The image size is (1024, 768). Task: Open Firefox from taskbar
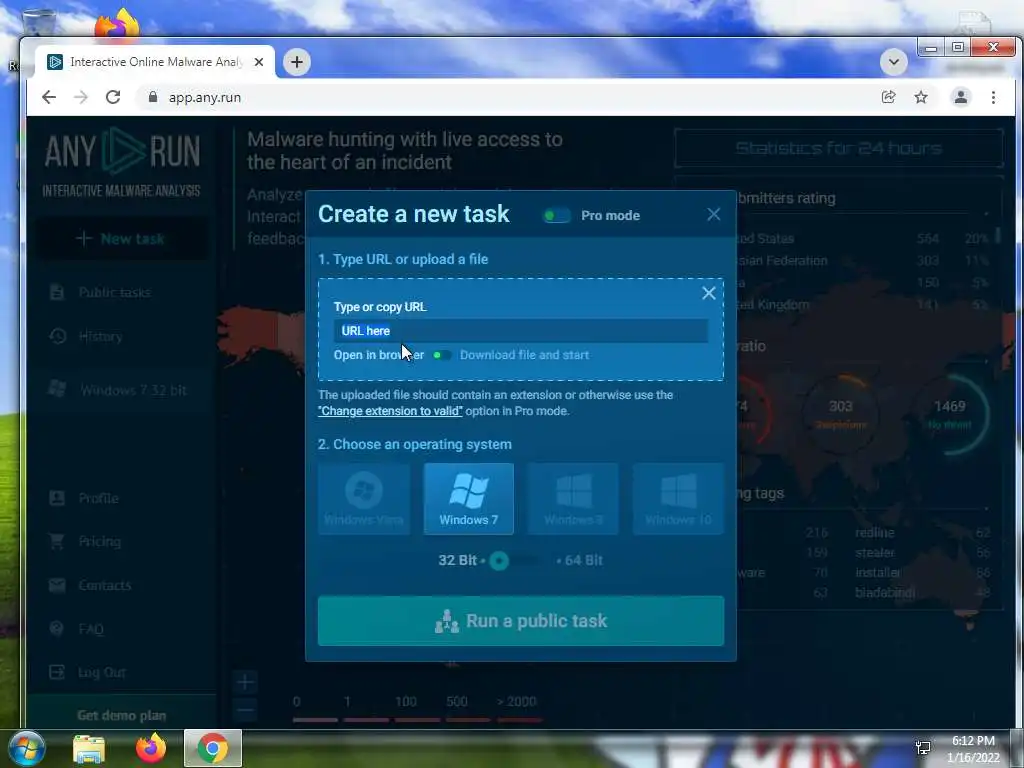pos(151,748)
